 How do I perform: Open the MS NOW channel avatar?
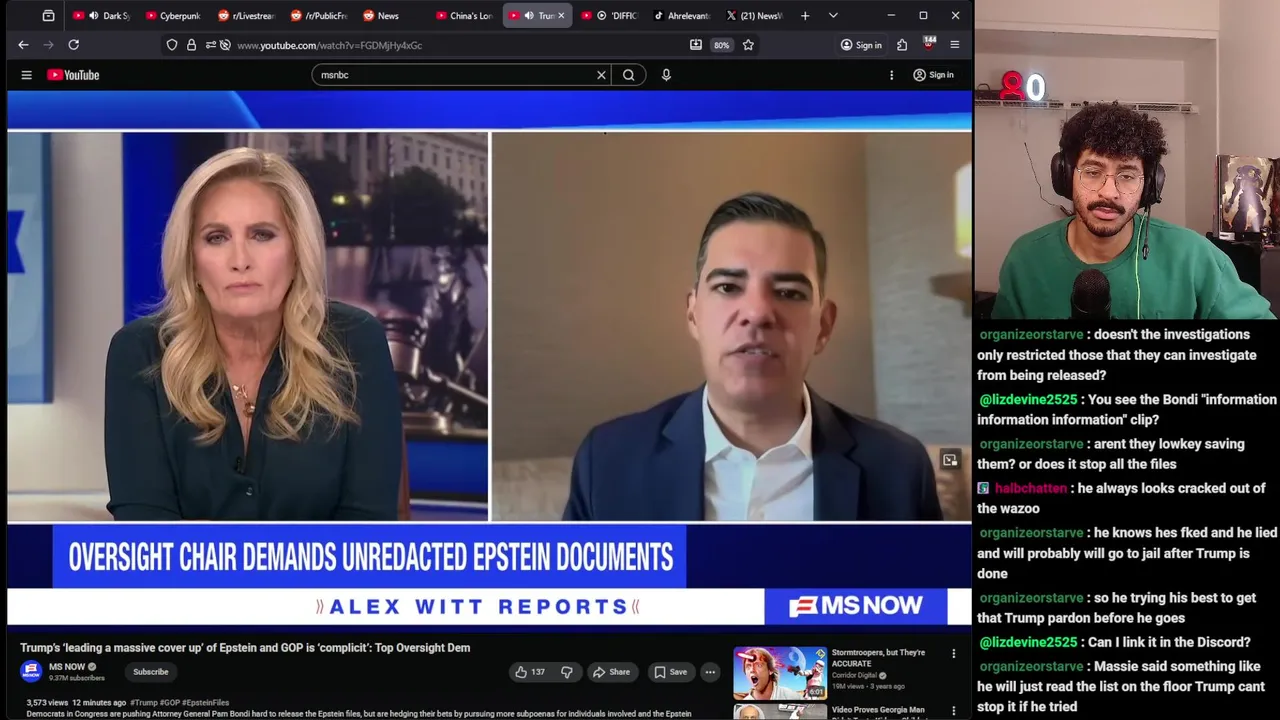[x=31, y=672]
